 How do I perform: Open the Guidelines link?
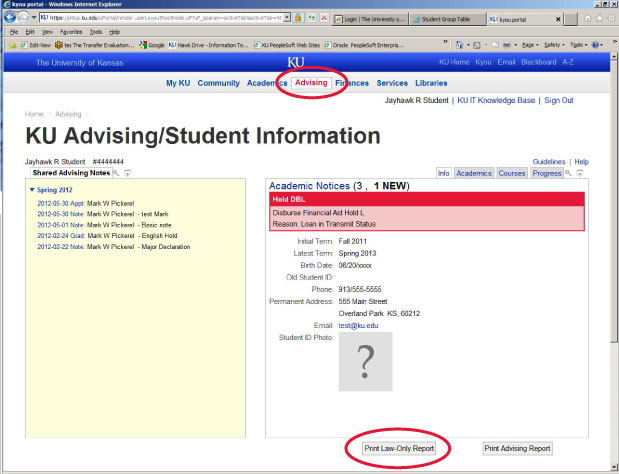(549, 161)
